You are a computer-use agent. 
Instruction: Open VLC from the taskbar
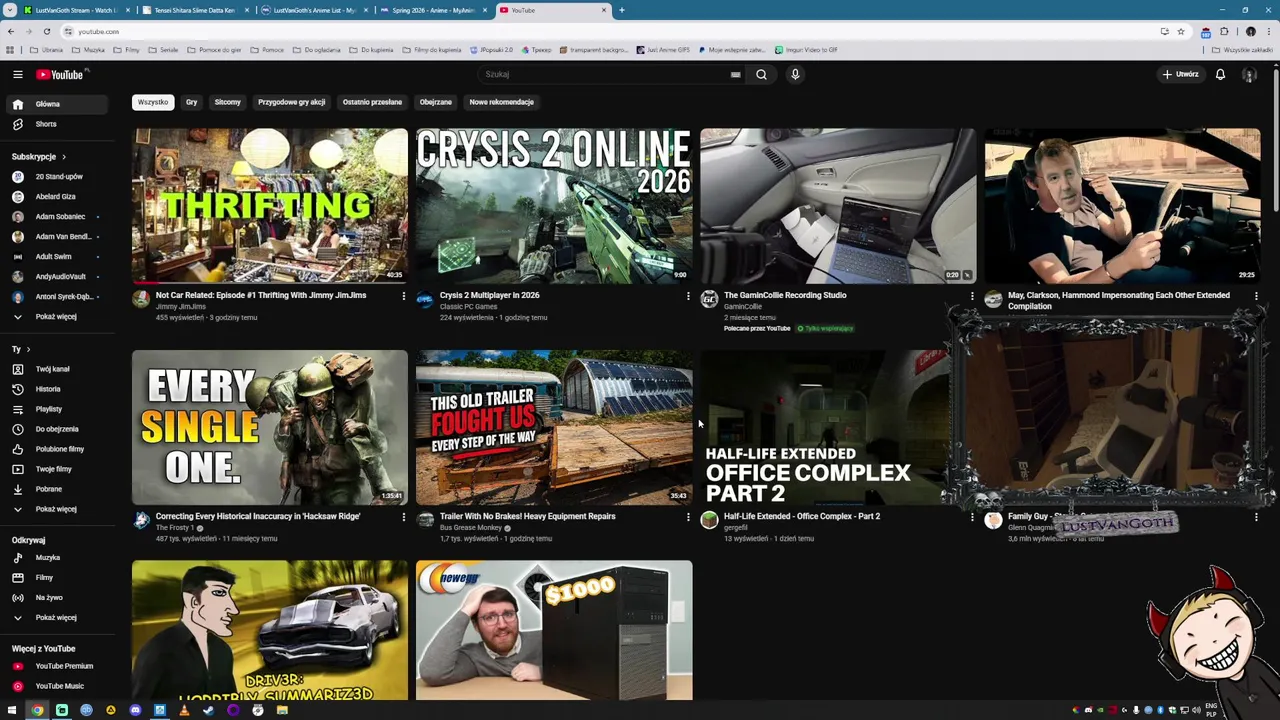pos(184,710)
